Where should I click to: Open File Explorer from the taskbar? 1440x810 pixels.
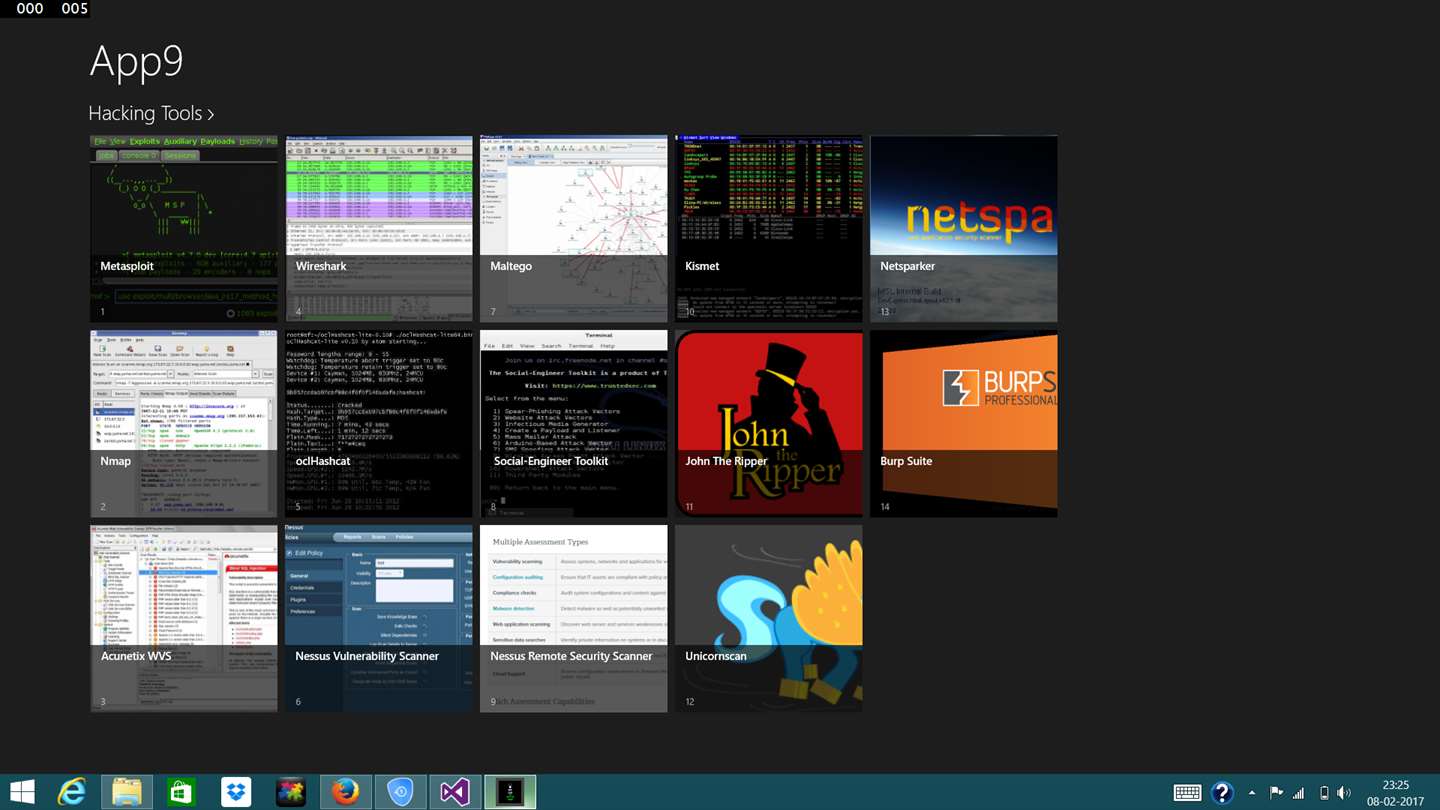pyautogui.click(x=127, y=792)
